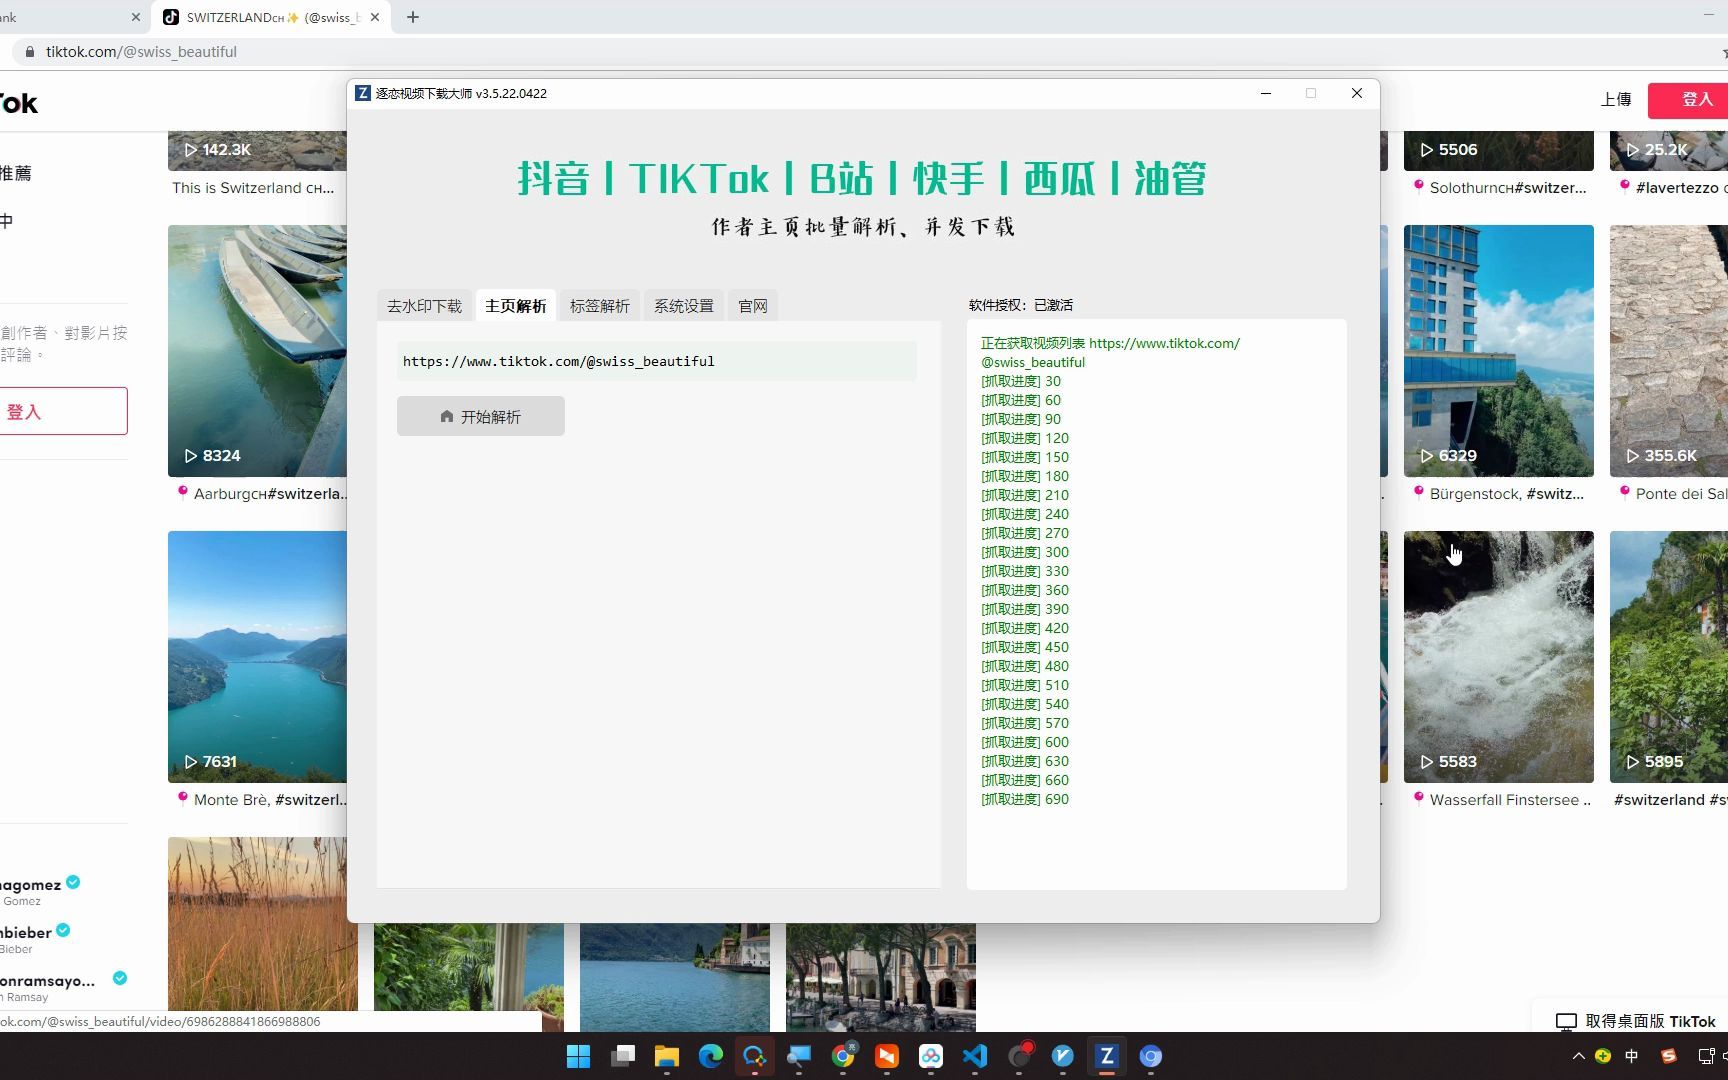
Task: Click 取得桌面版 TikTok button
Action: coord(1635,1021)
